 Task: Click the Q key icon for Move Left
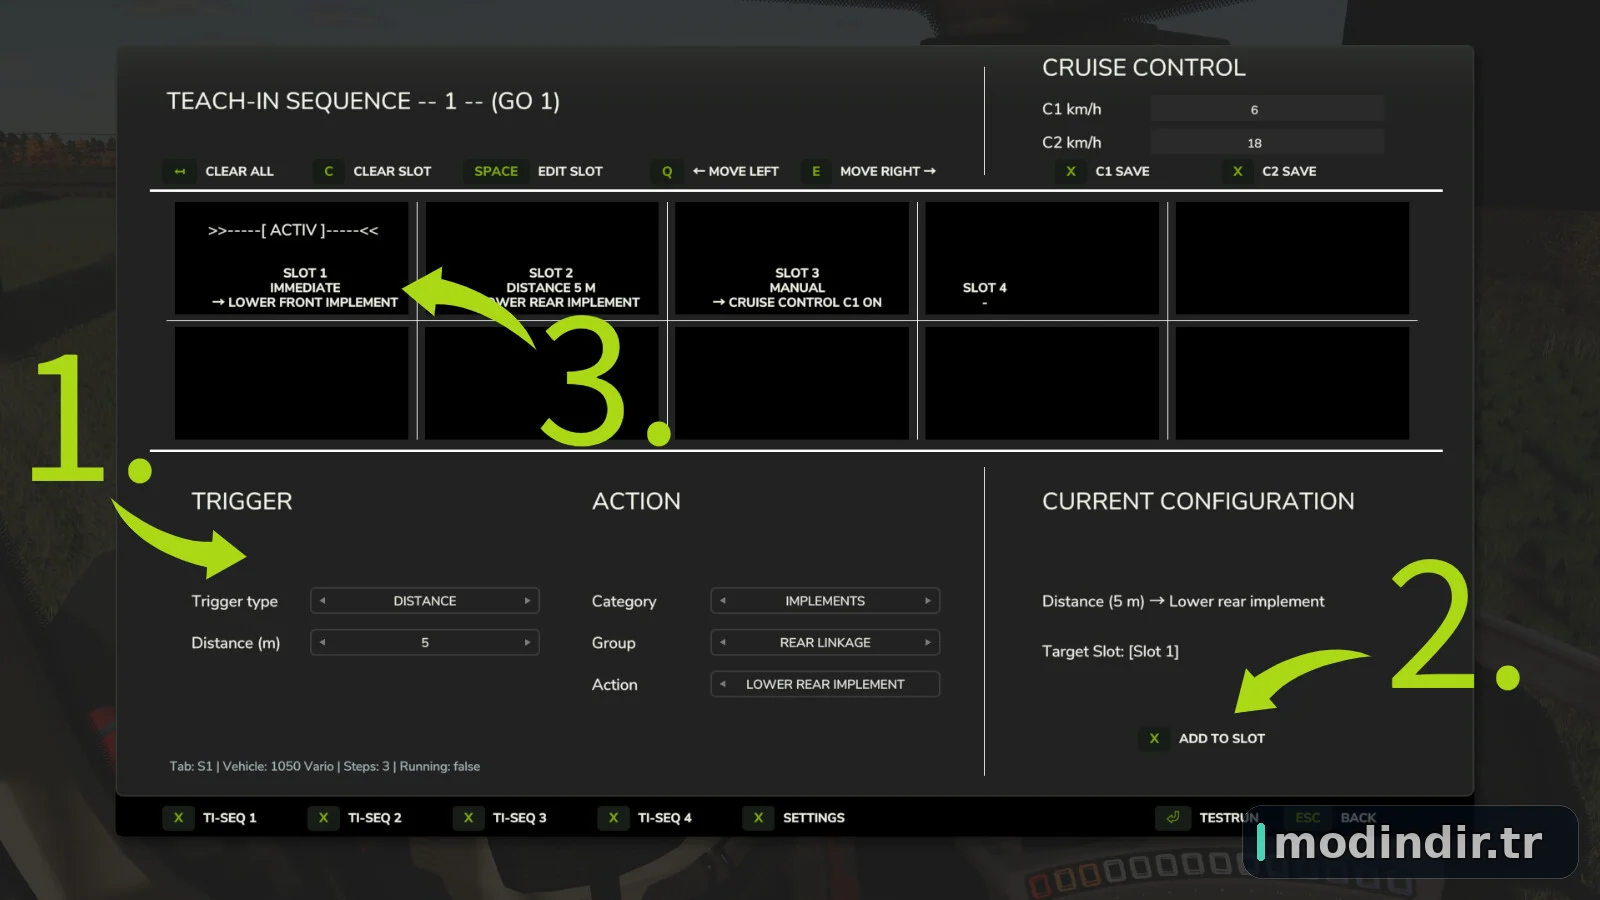coord(667,171)
